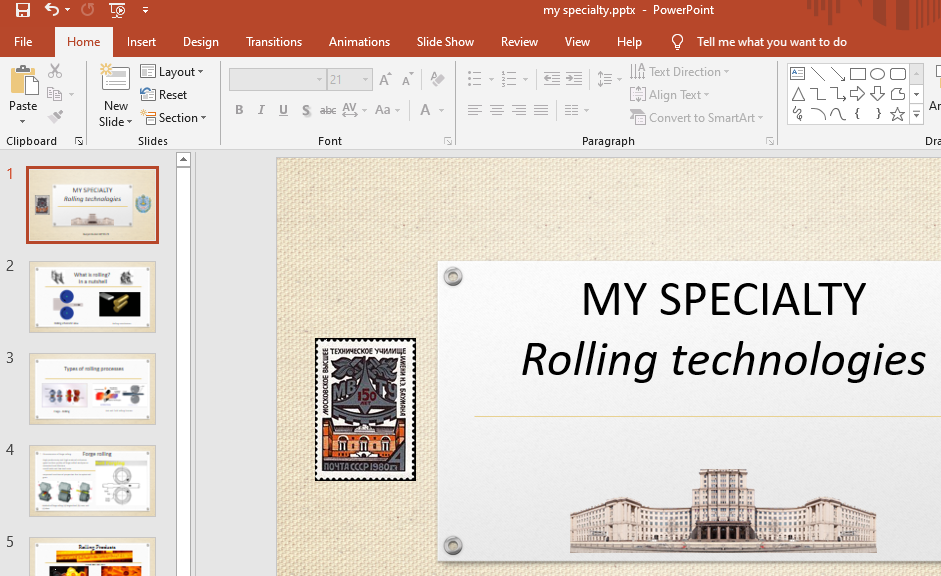The image size is (941, 576).
Task: Select the Rectangle shape in the shapes gallery
Action: (x=858, y=74)
